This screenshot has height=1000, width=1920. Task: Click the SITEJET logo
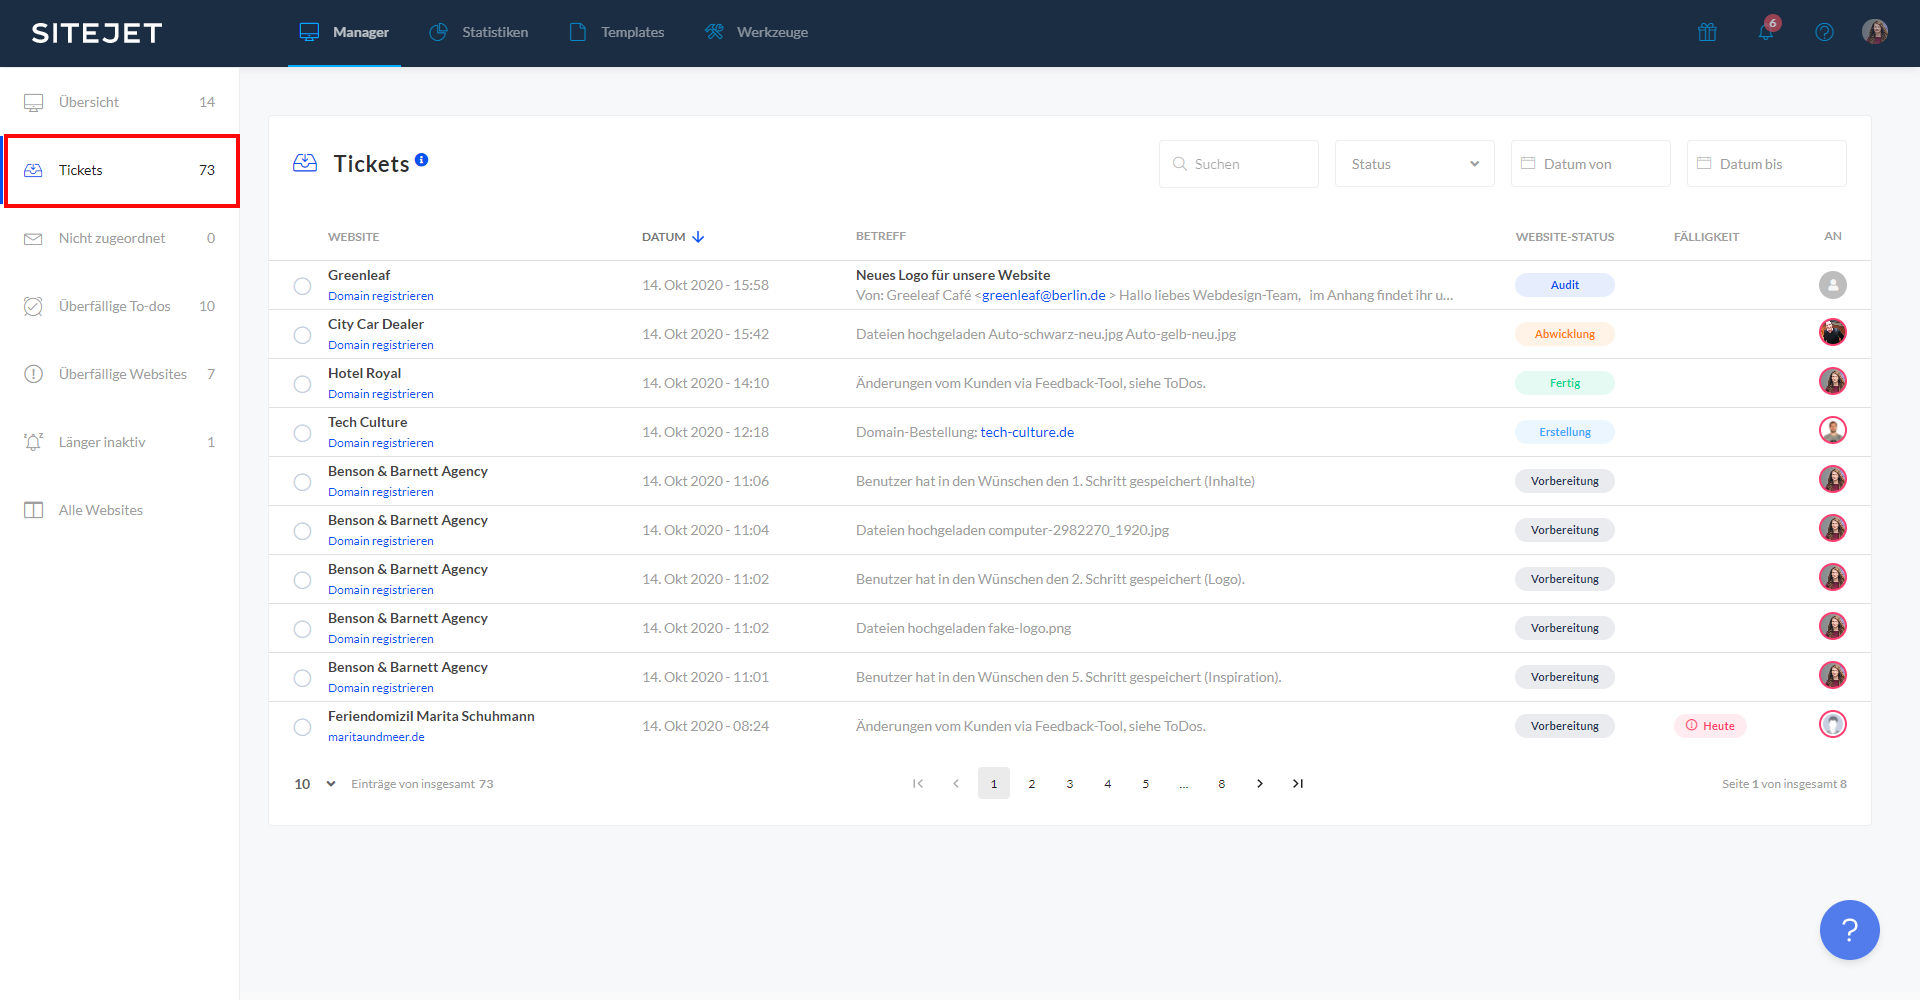[97, 33]
